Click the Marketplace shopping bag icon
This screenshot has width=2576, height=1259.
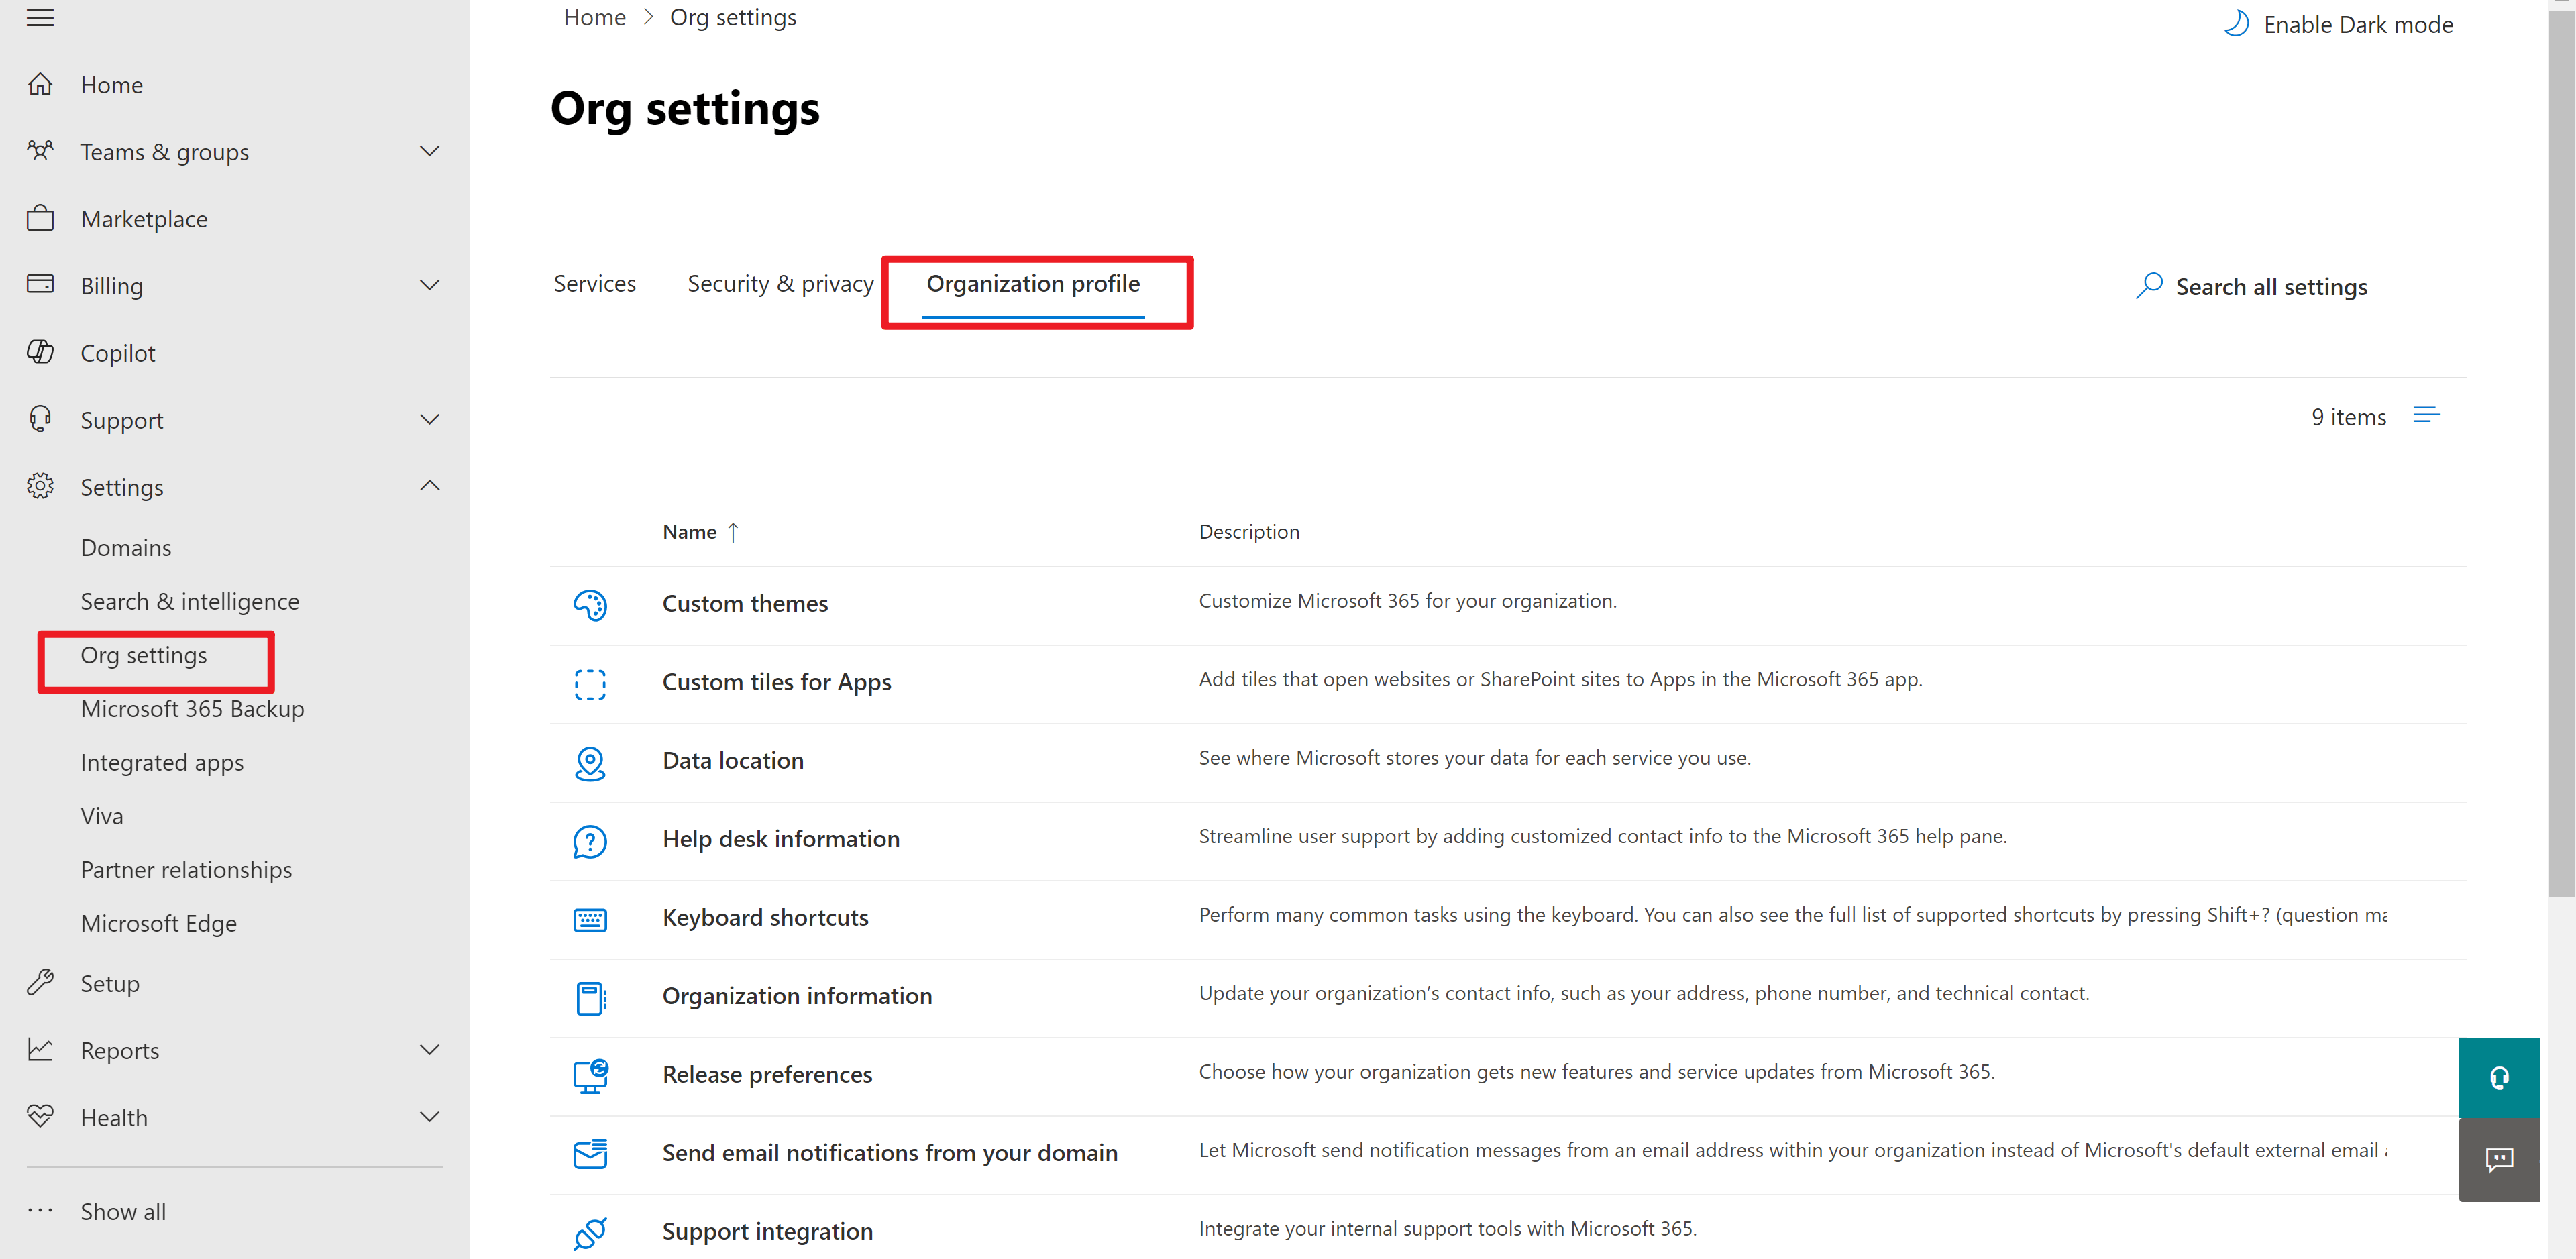click(40, 218)
